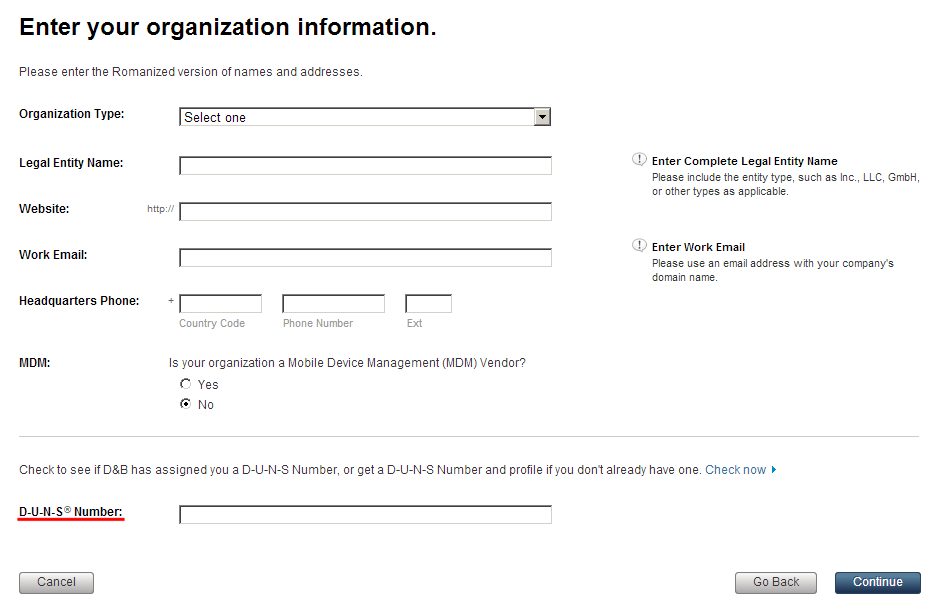Click the Select one combo box
Image resolution: width=943 pixels, height=606 pixels.
point(365,117)
